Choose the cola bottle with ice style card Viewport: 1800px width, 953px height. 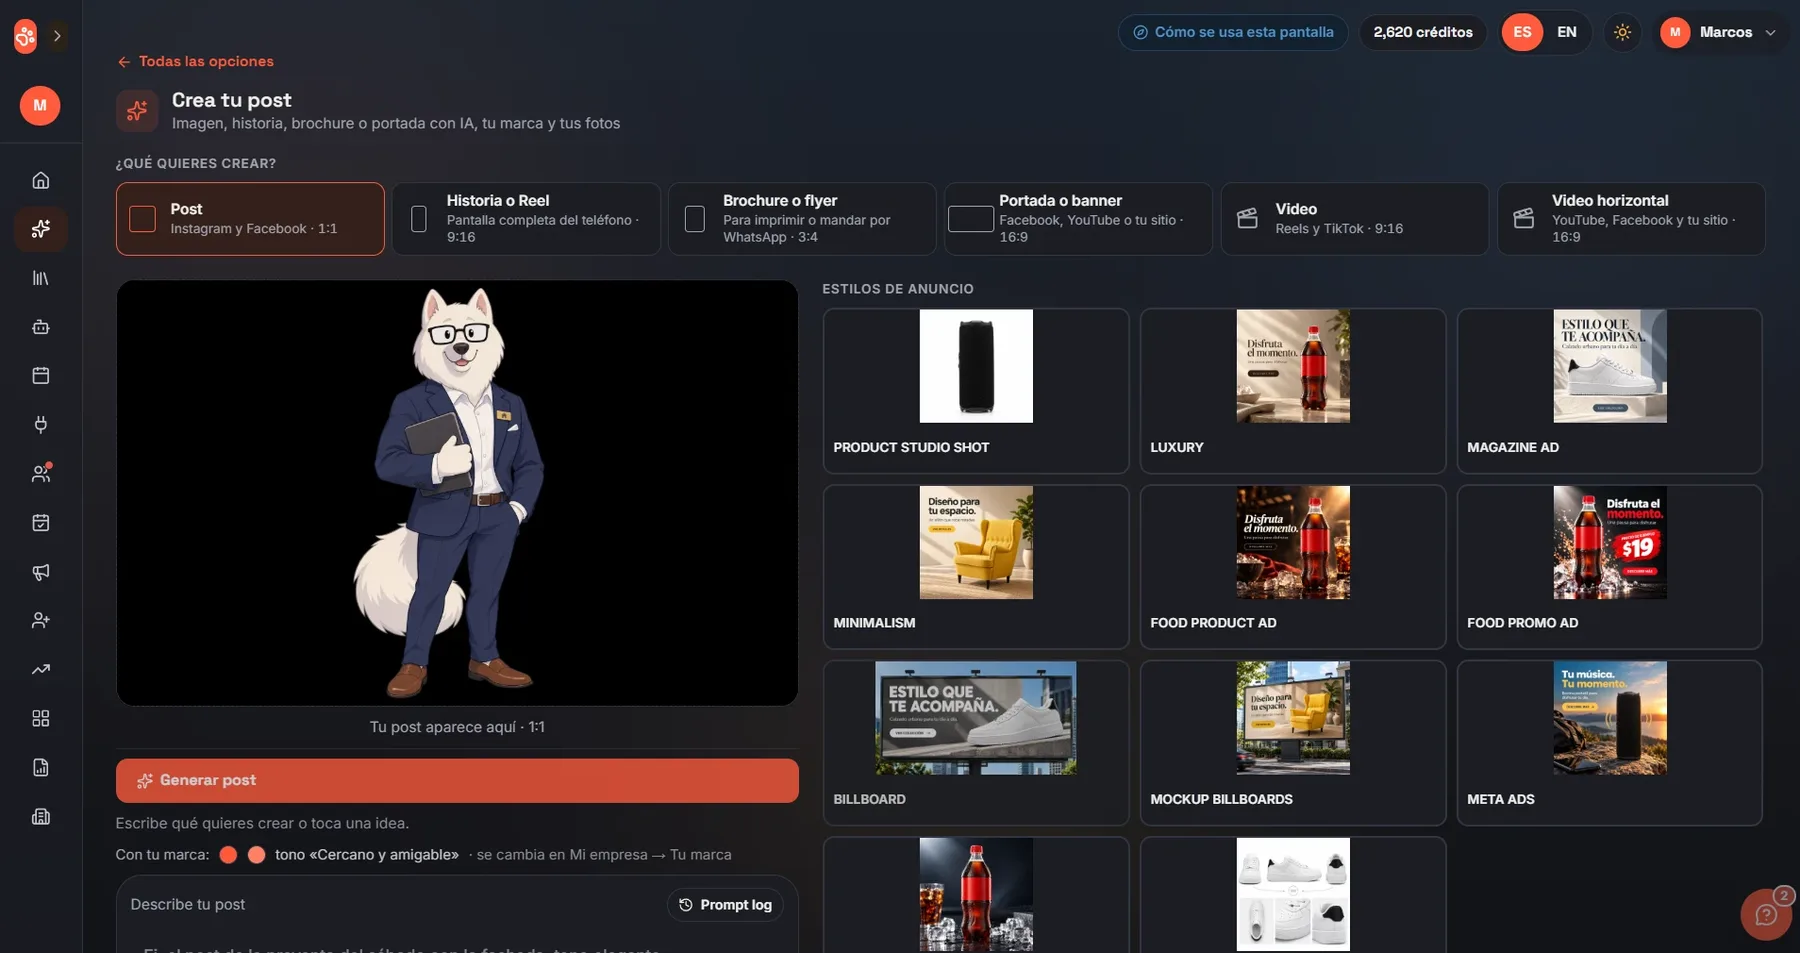point(976,895)
